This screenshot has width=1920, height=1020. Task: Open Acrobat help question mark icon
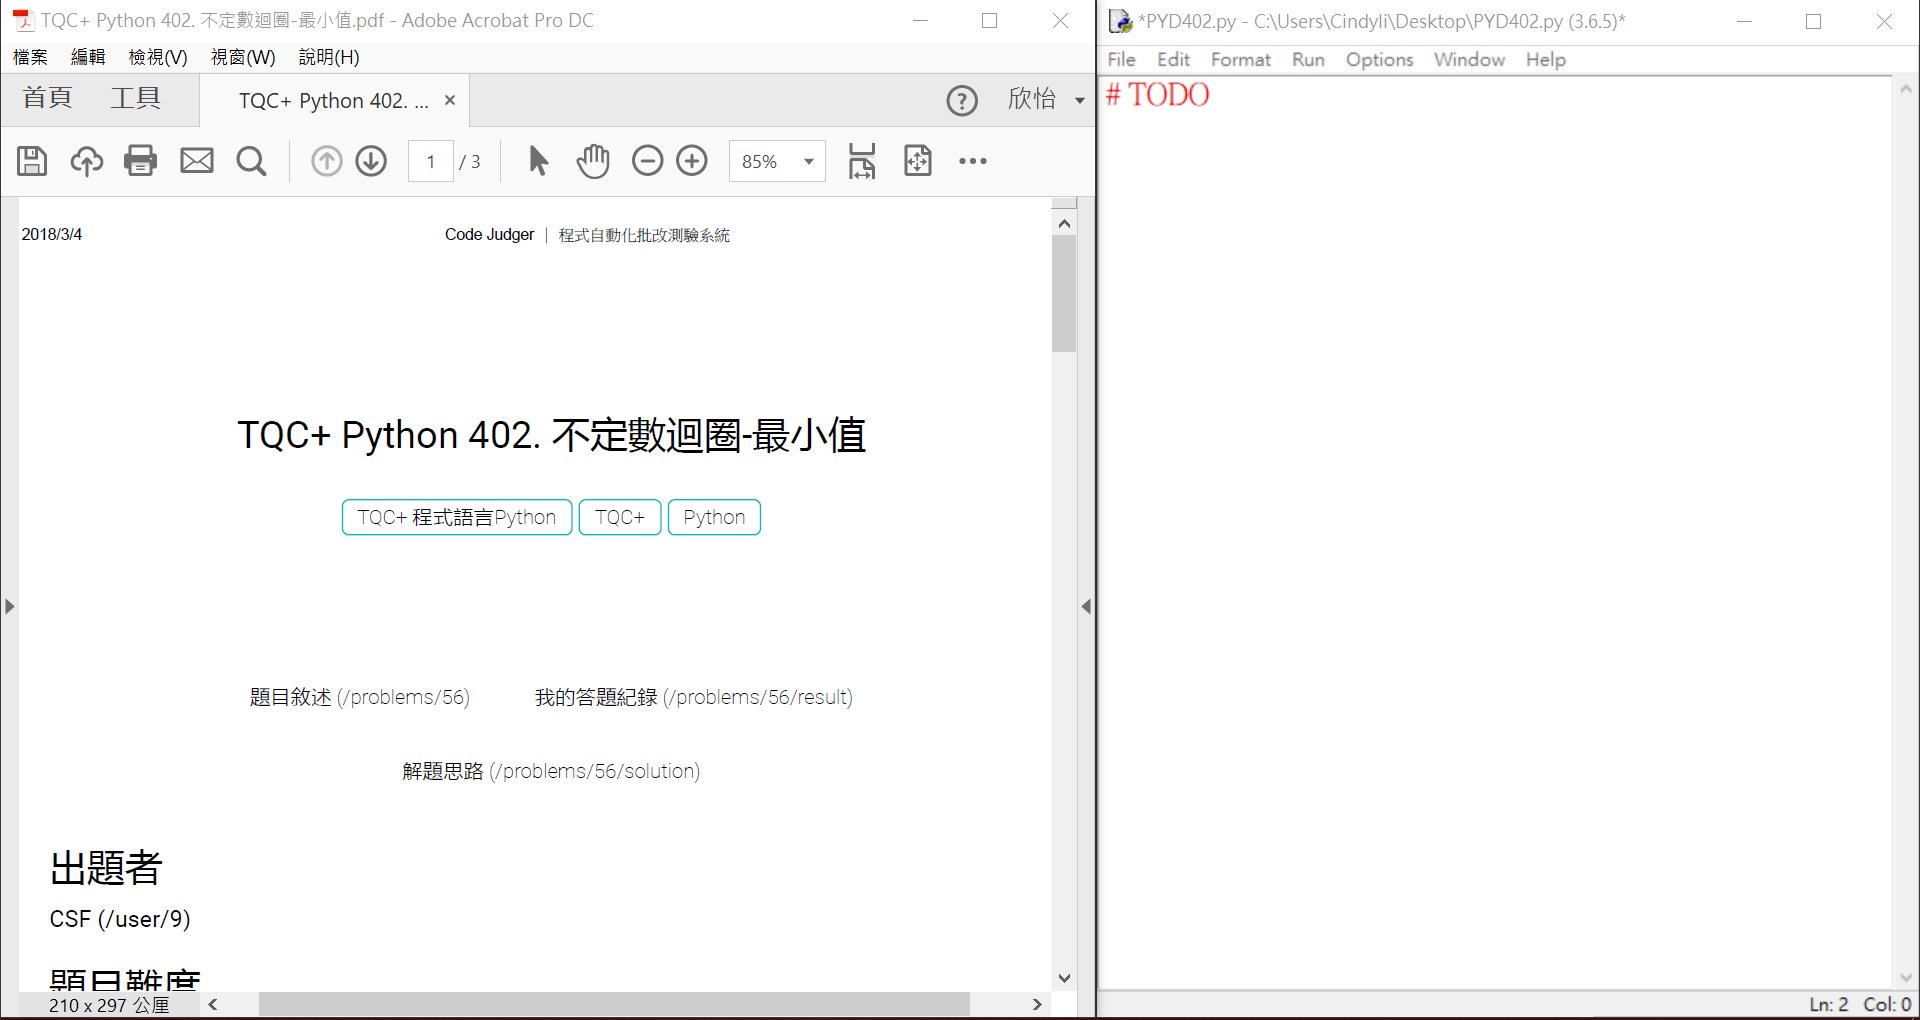point(962,100)
